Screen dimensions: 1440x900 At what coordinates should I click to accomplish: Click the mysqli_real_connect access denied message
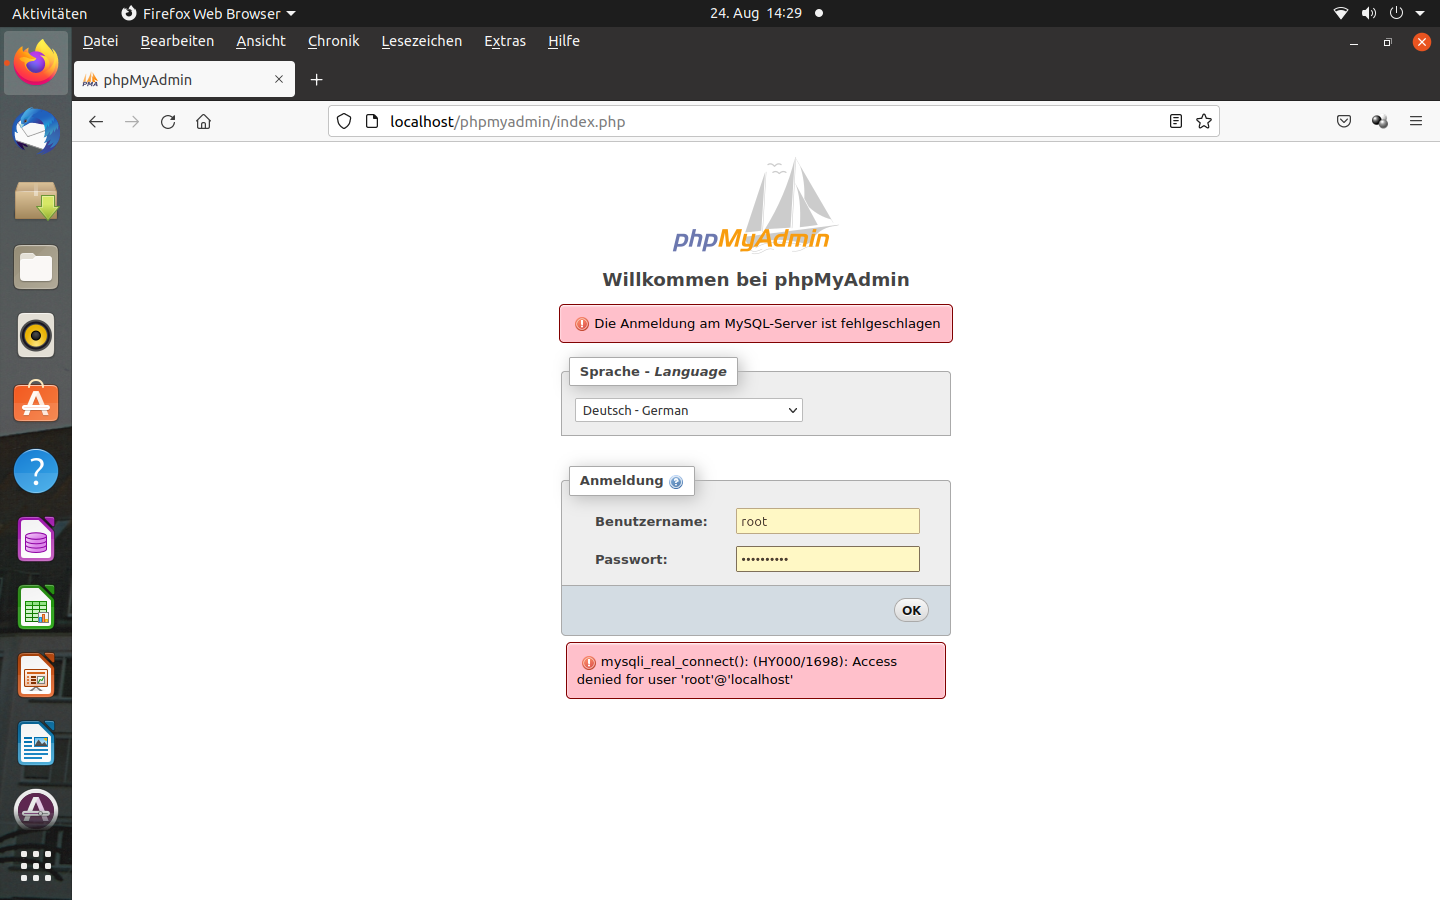(x=756, y=670)
